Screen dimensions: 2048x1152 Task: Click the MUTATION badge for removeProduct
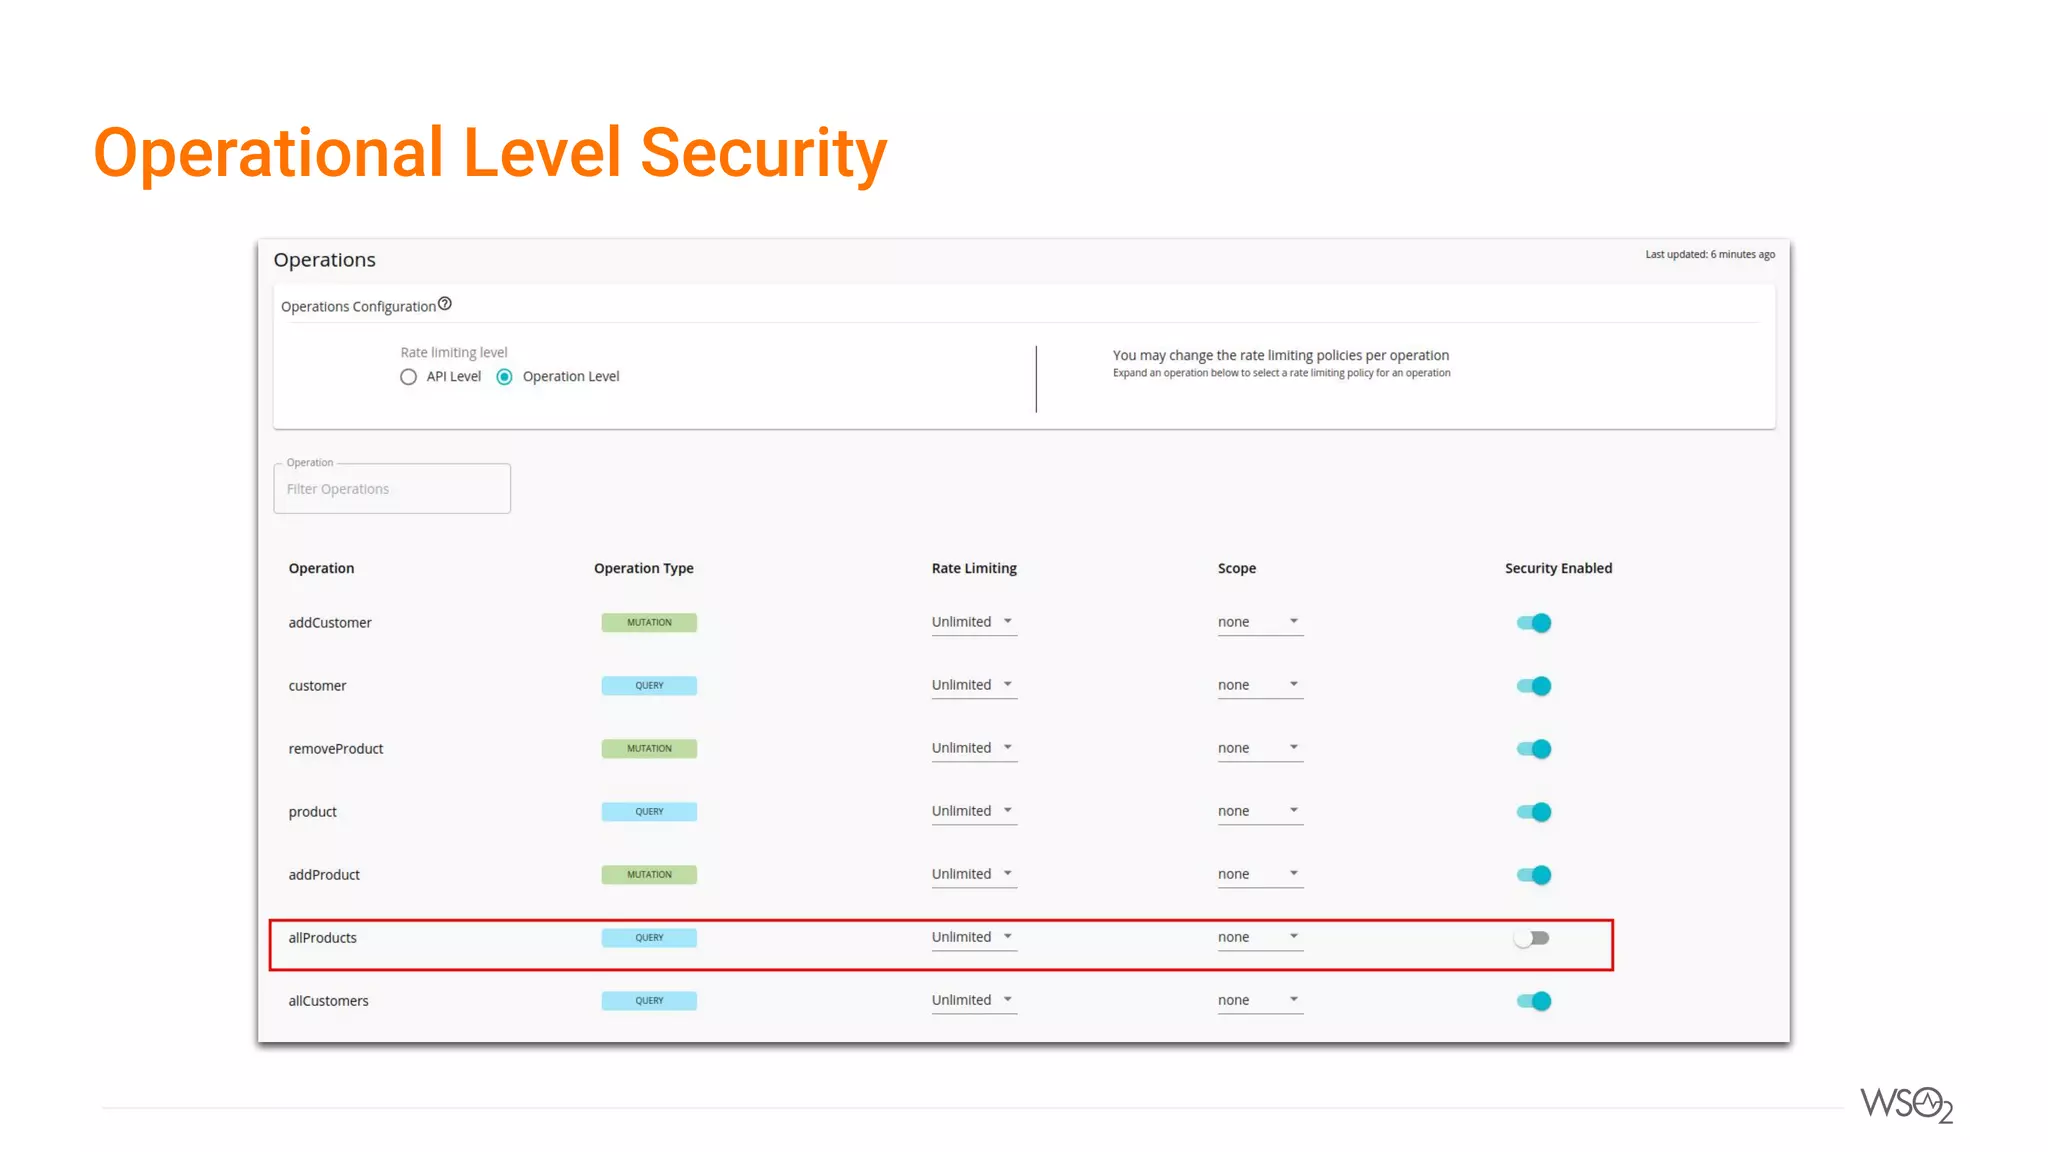[649, 749]
